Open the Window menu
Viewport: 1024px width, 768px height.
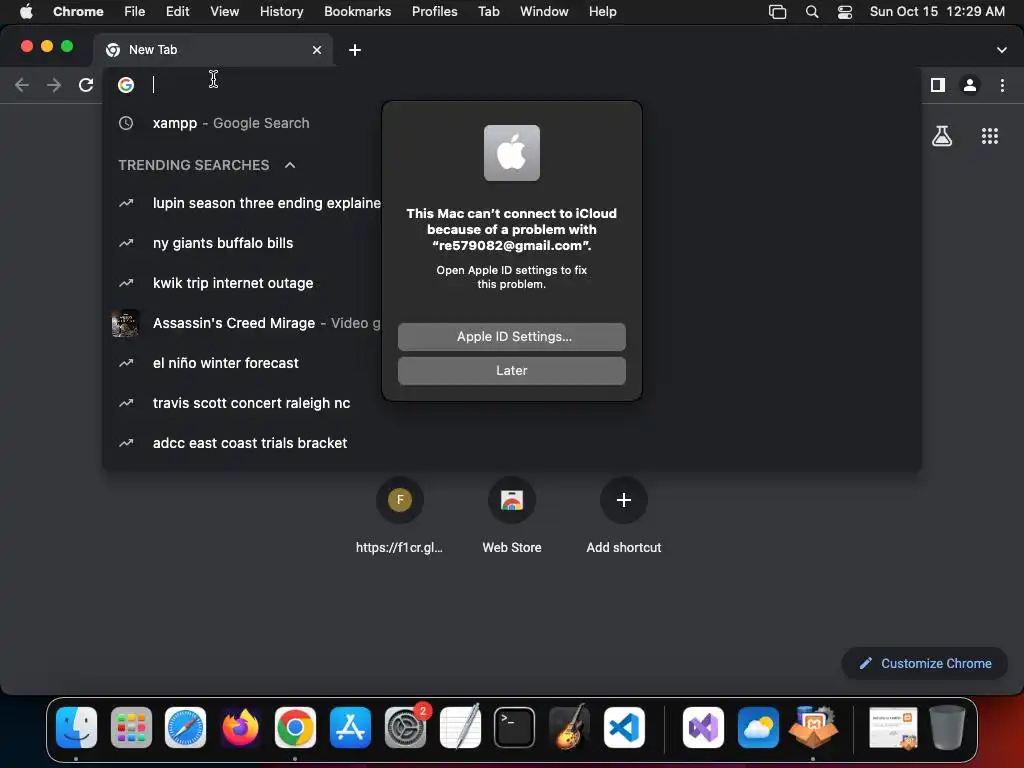click(544, 11)
